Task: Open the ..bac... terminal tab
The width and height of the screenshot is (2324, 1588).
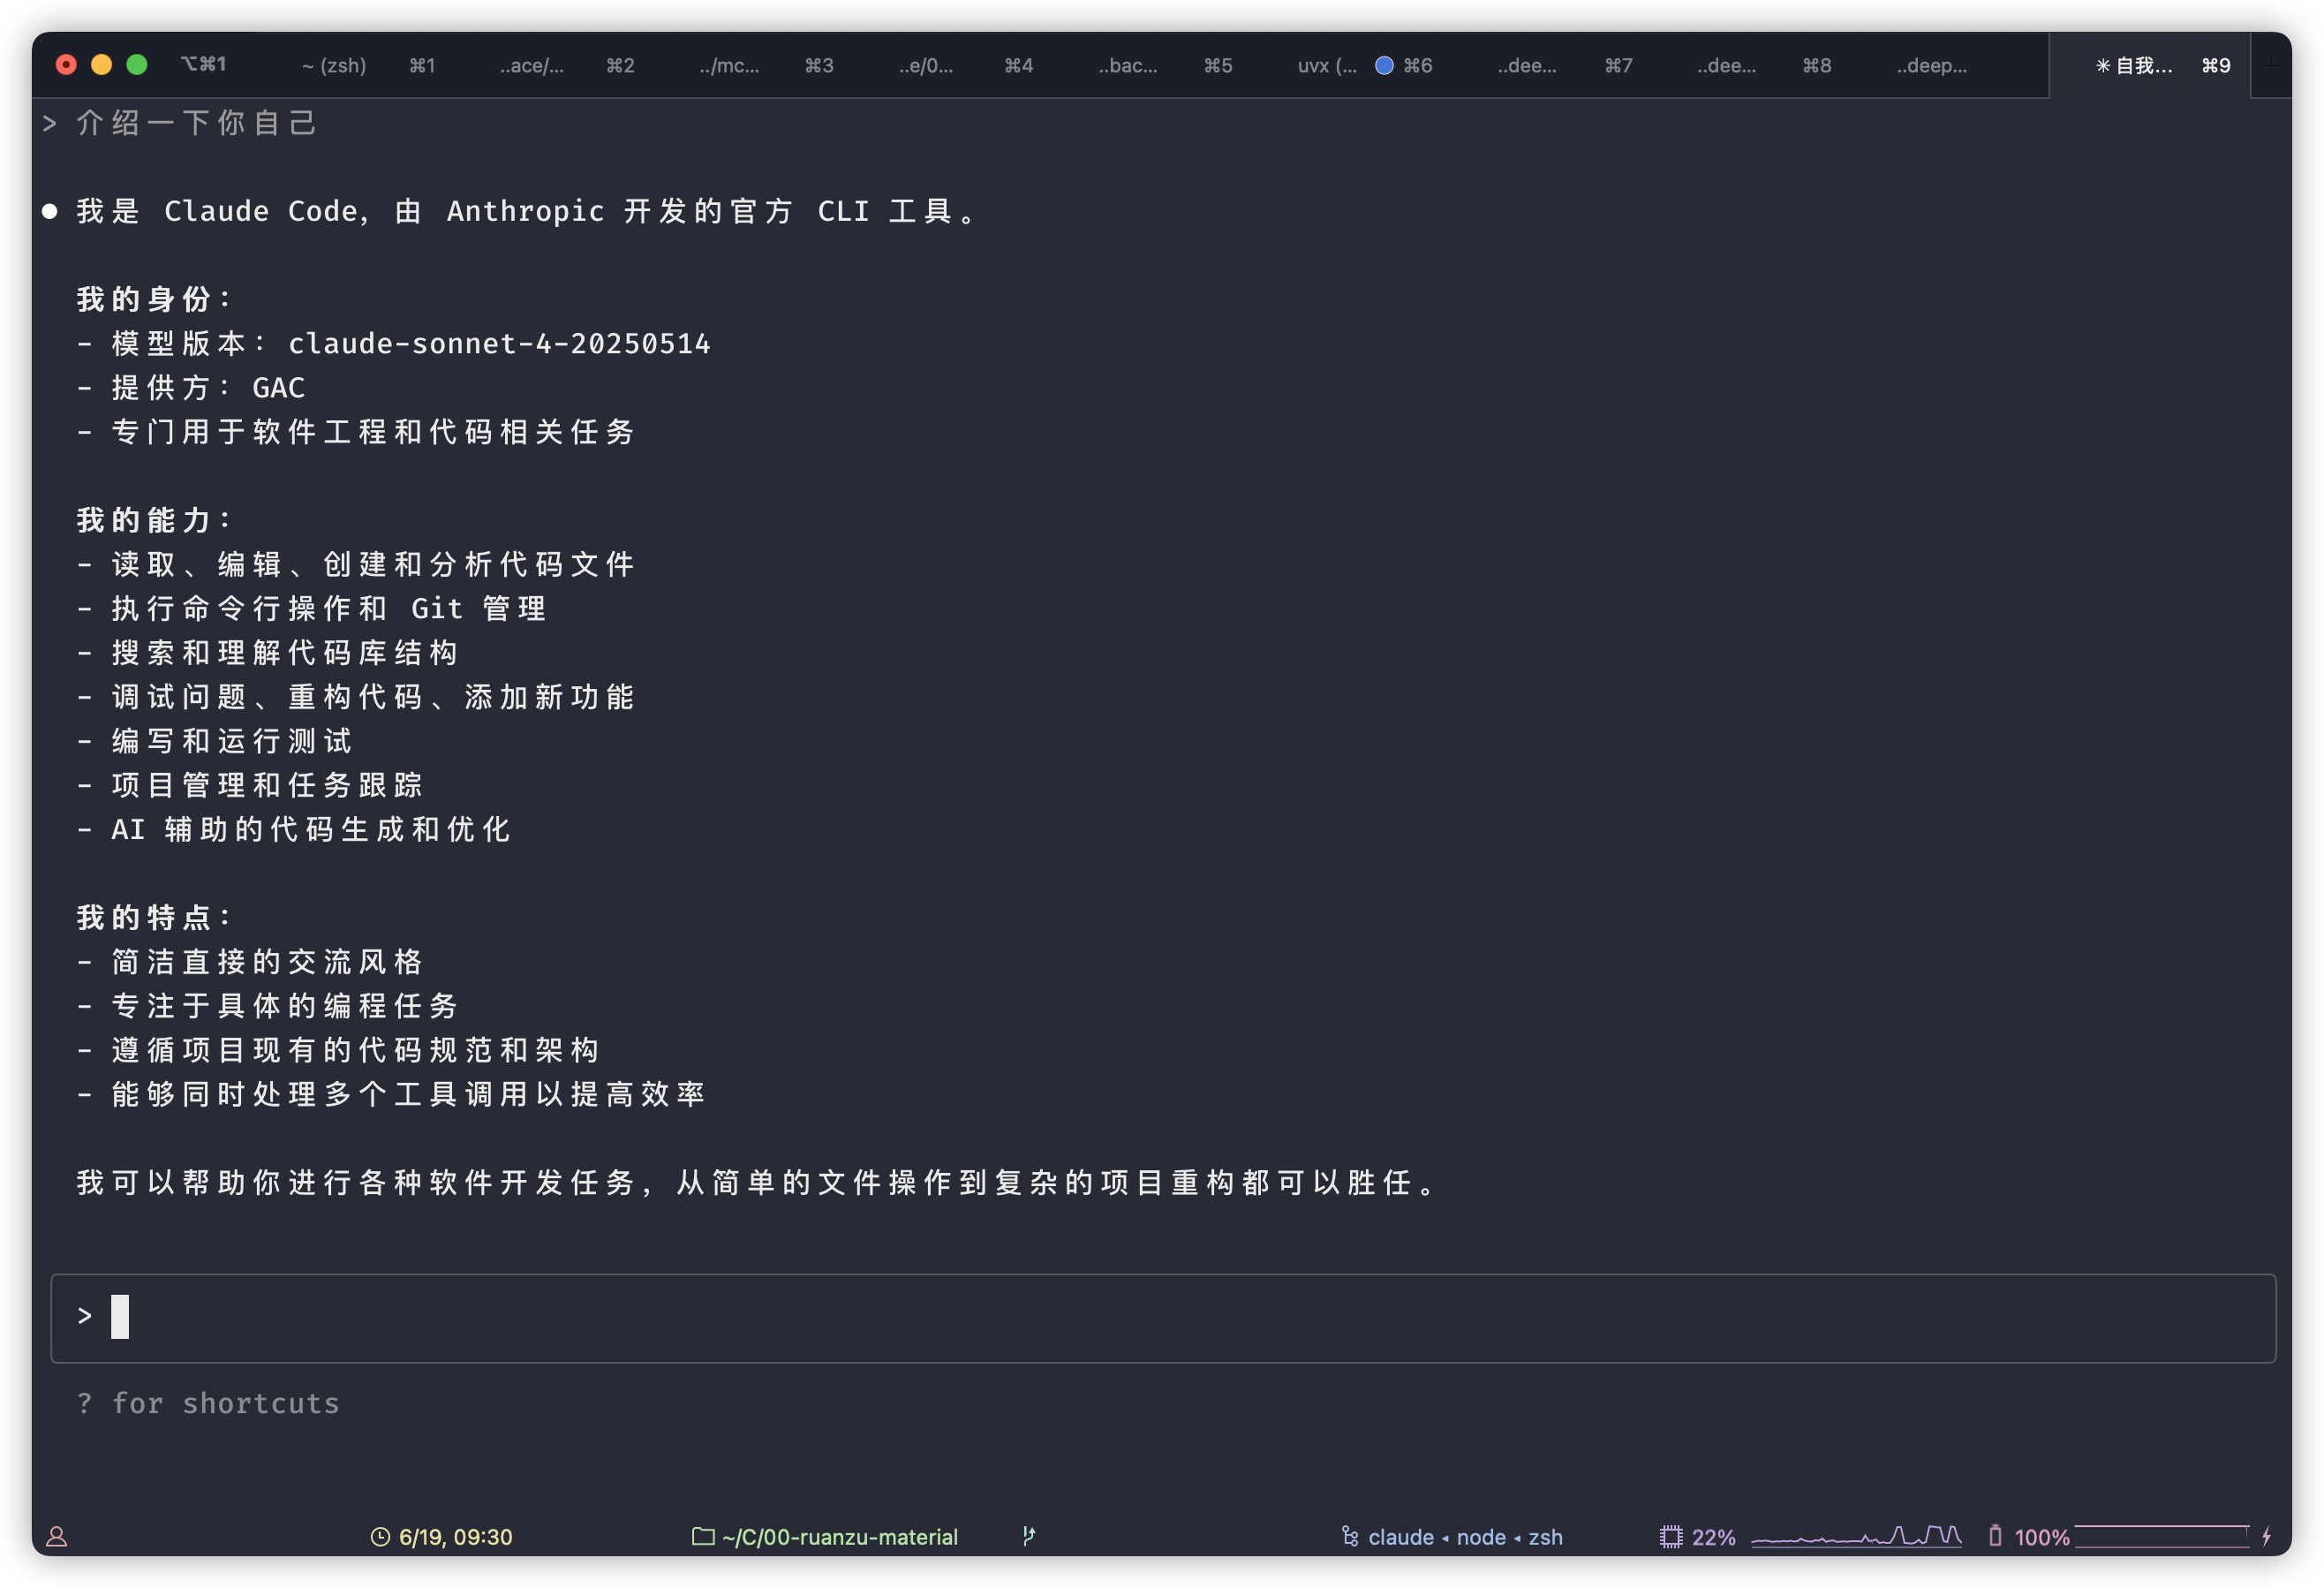Action: 1128,66
